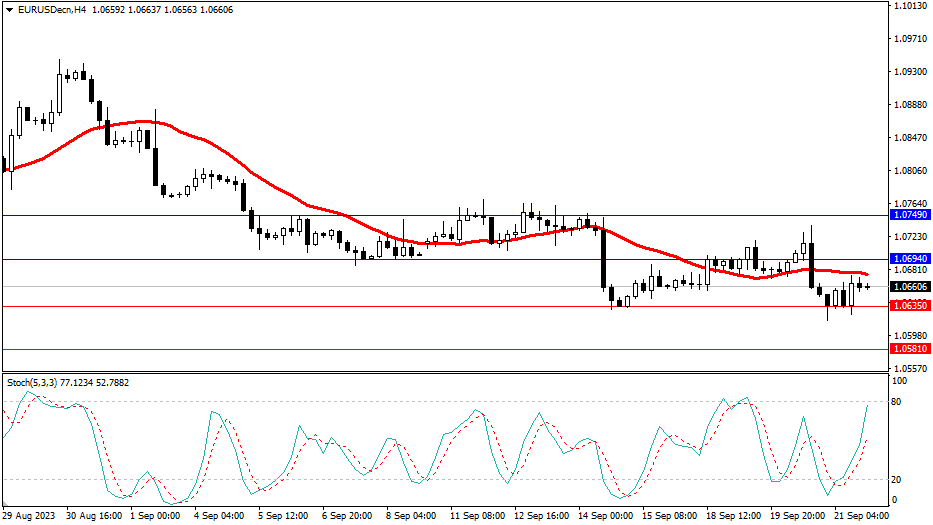Click the 20 level on stochastic scale
This screenshot has height=525, width=933.
[x=898, y=479]
